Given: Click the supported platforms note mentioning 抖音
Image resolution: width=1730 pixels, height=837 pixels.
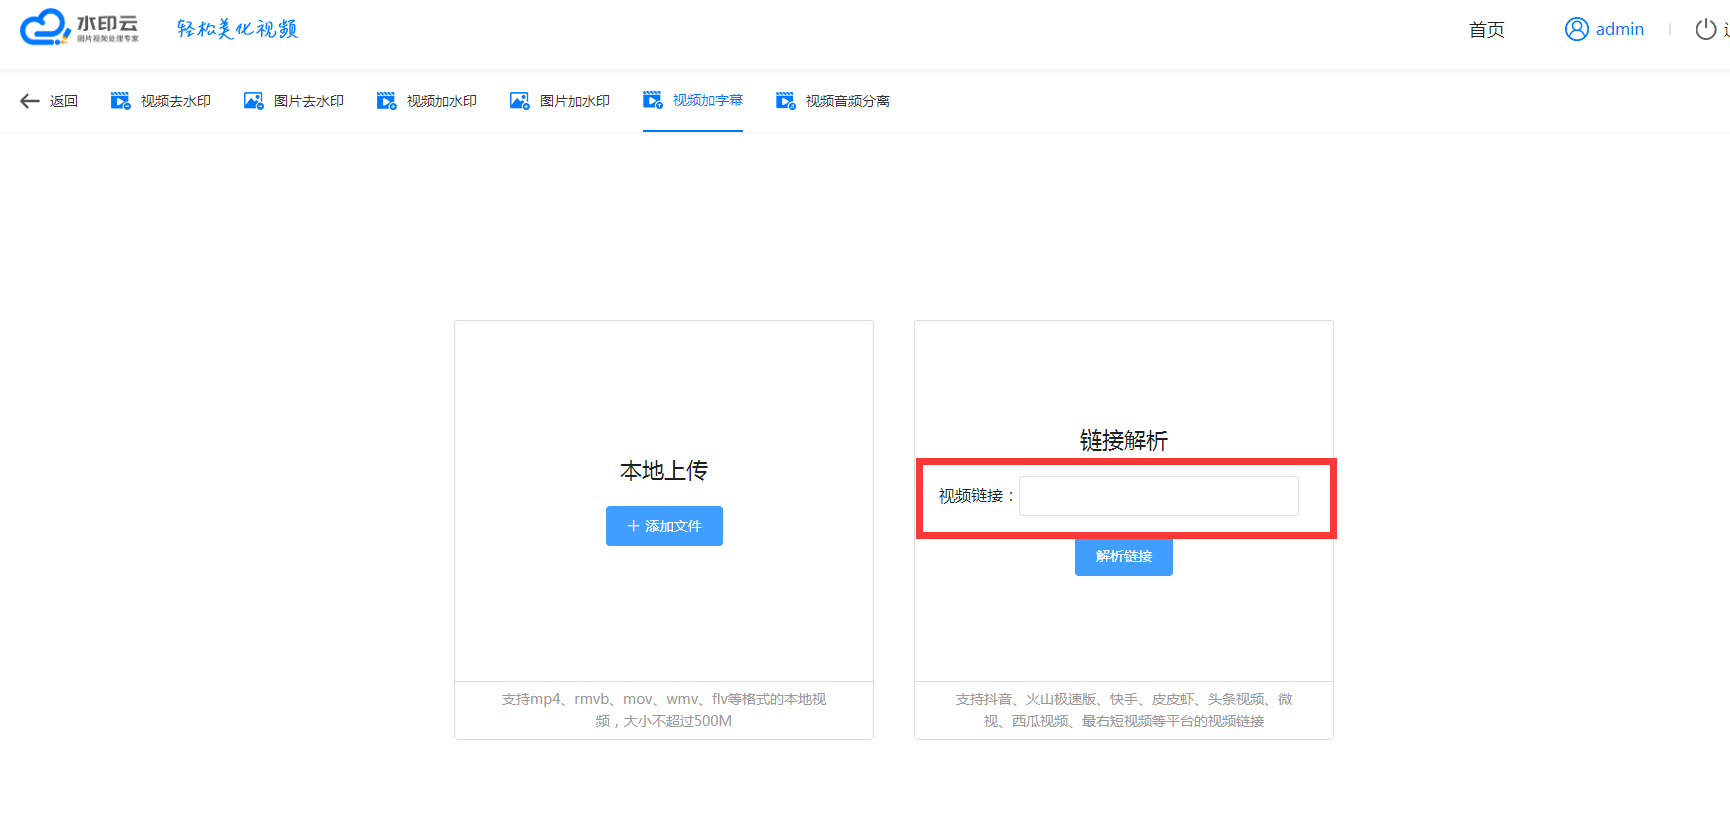Looking at the screenshot, I should point(1124,710).
